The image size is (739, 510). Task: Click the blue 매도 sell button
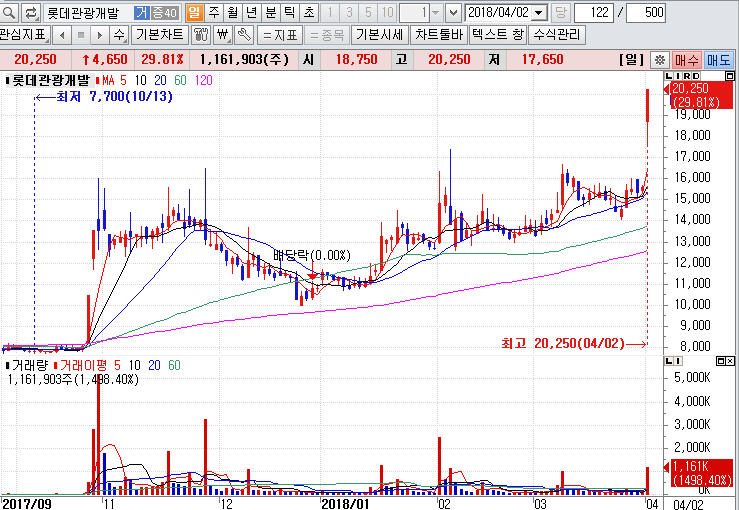click(x=718, y=59)
